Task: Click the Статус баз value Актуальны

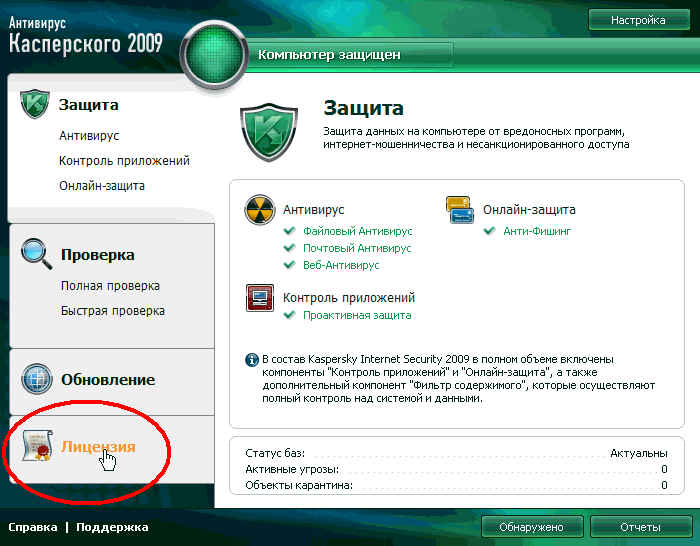Action: coord(639,453)
